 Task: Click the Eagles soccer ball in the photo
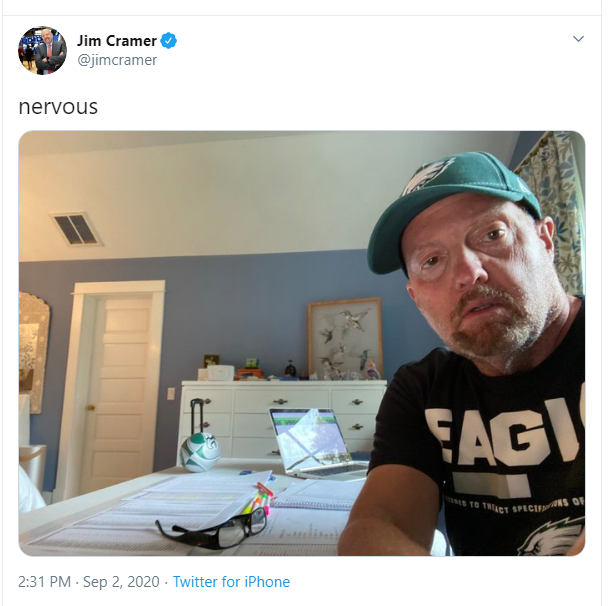[199, 452]
